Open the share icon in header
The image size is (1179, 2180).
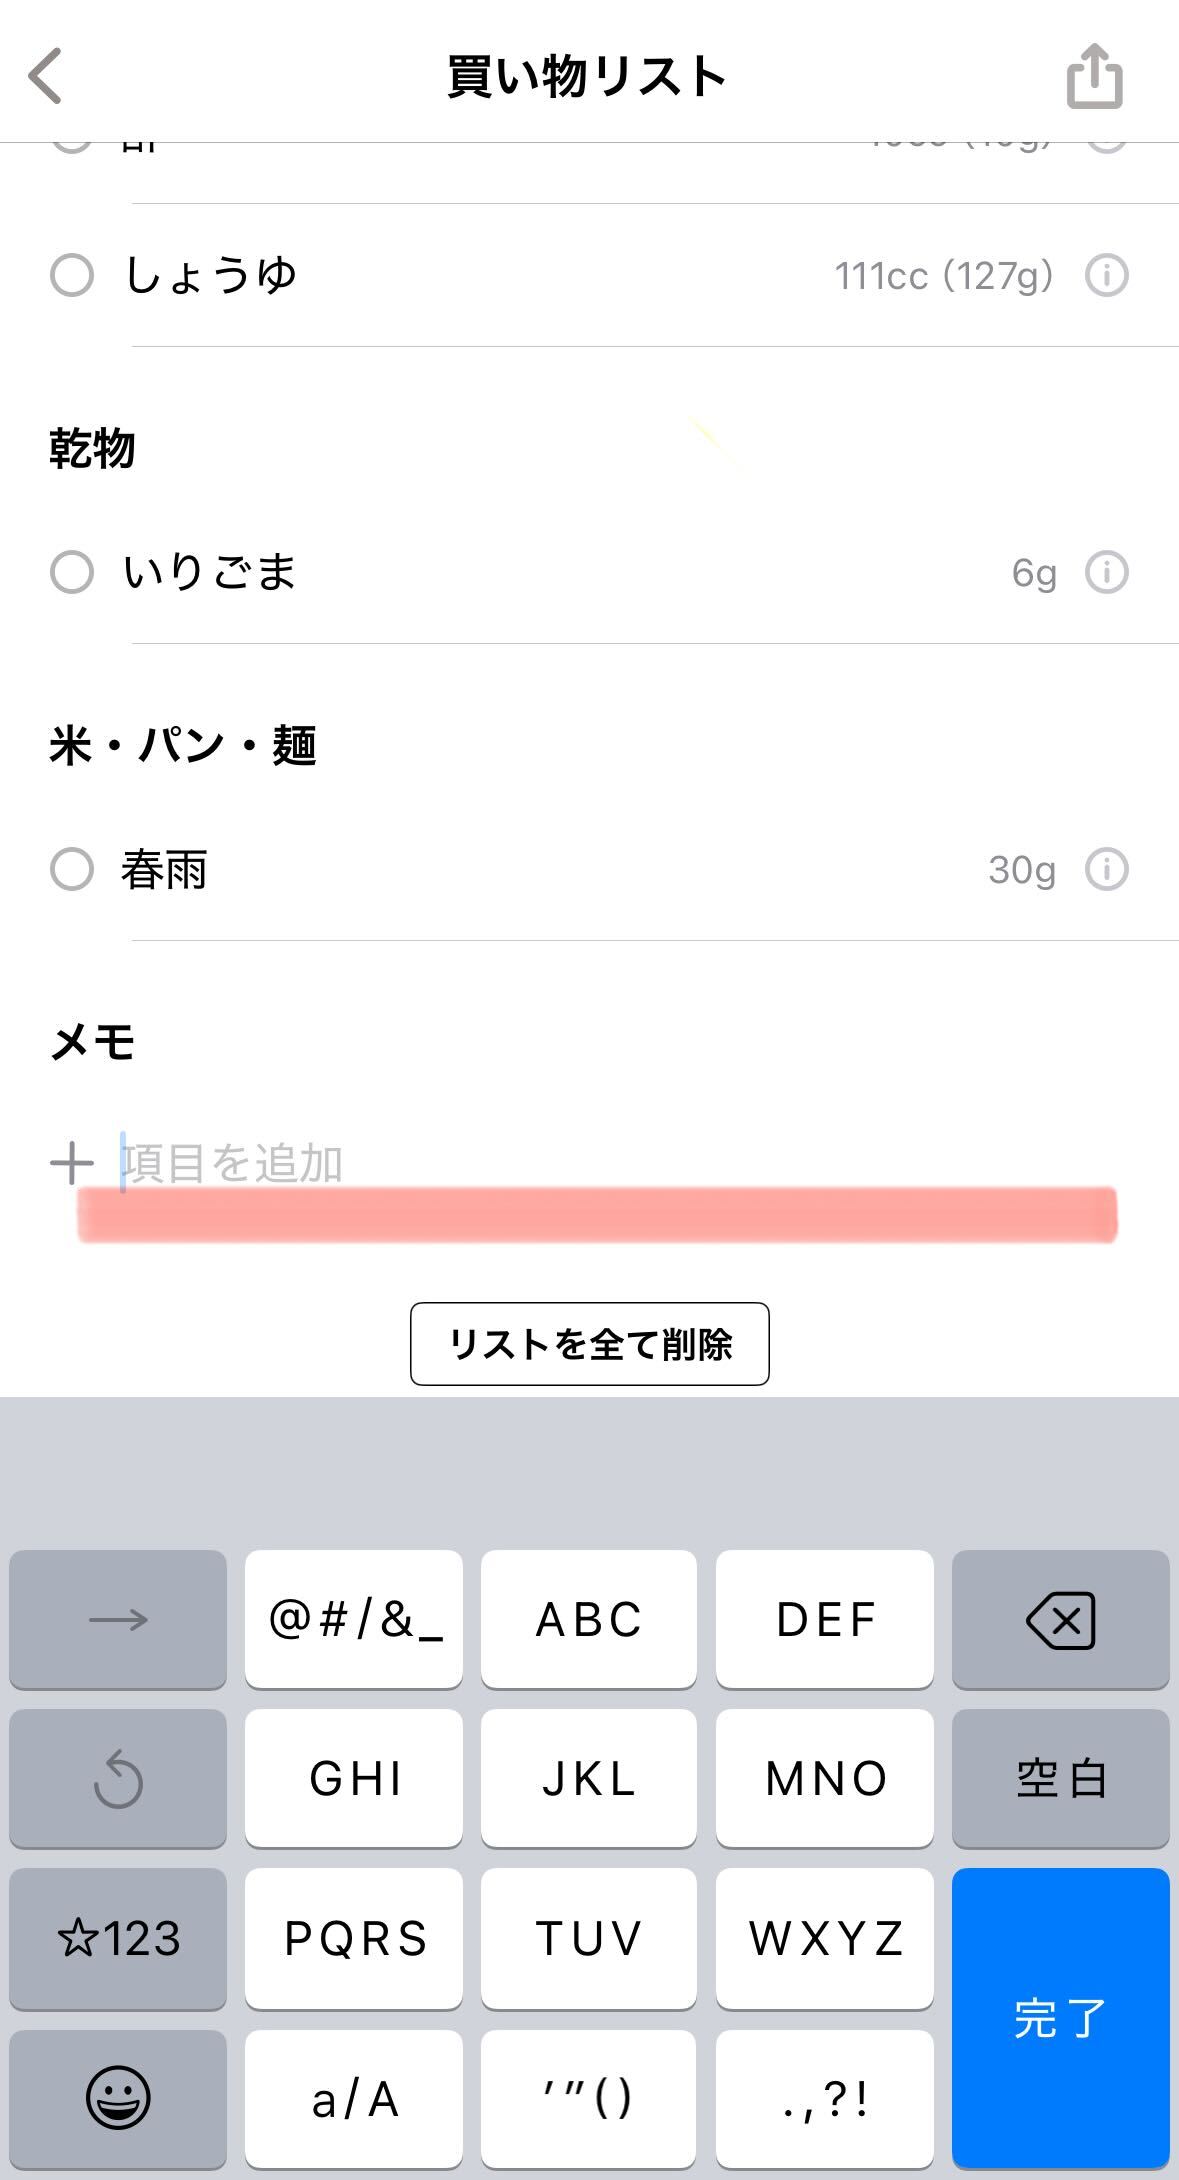pos(1094,76)
